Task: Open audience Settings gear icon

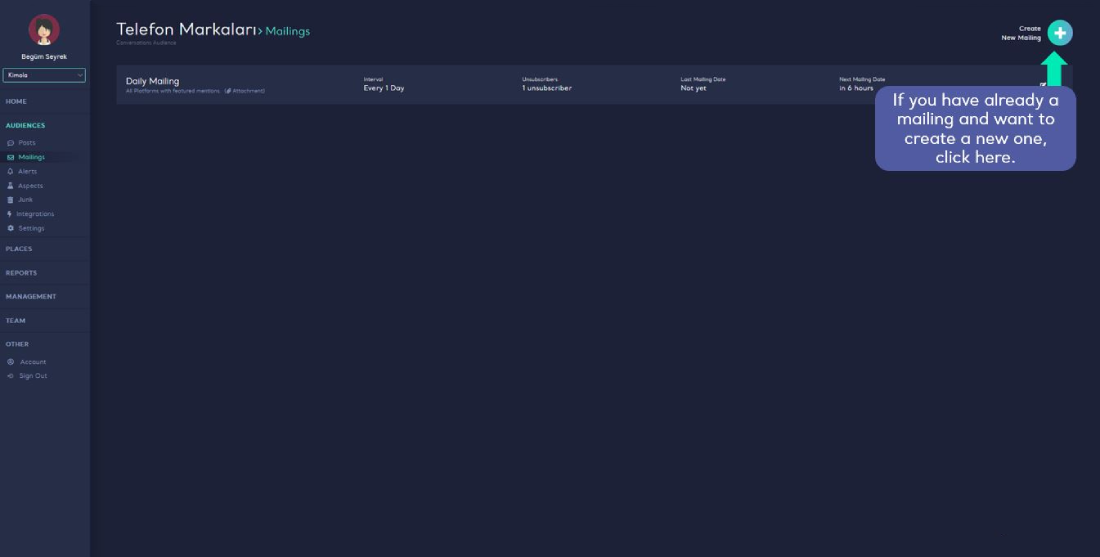Action: (10, 228)
